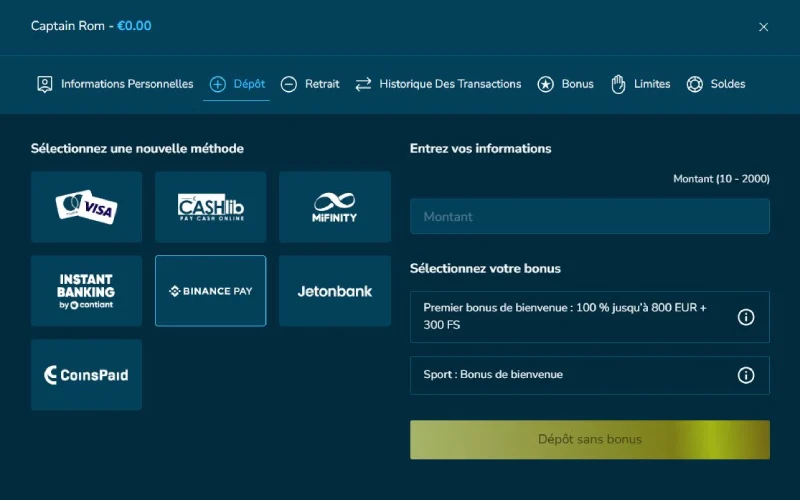Show info for Sport welcome bonus
The image size is (800, 500).
pyautogui.click(x=745, y=375)
